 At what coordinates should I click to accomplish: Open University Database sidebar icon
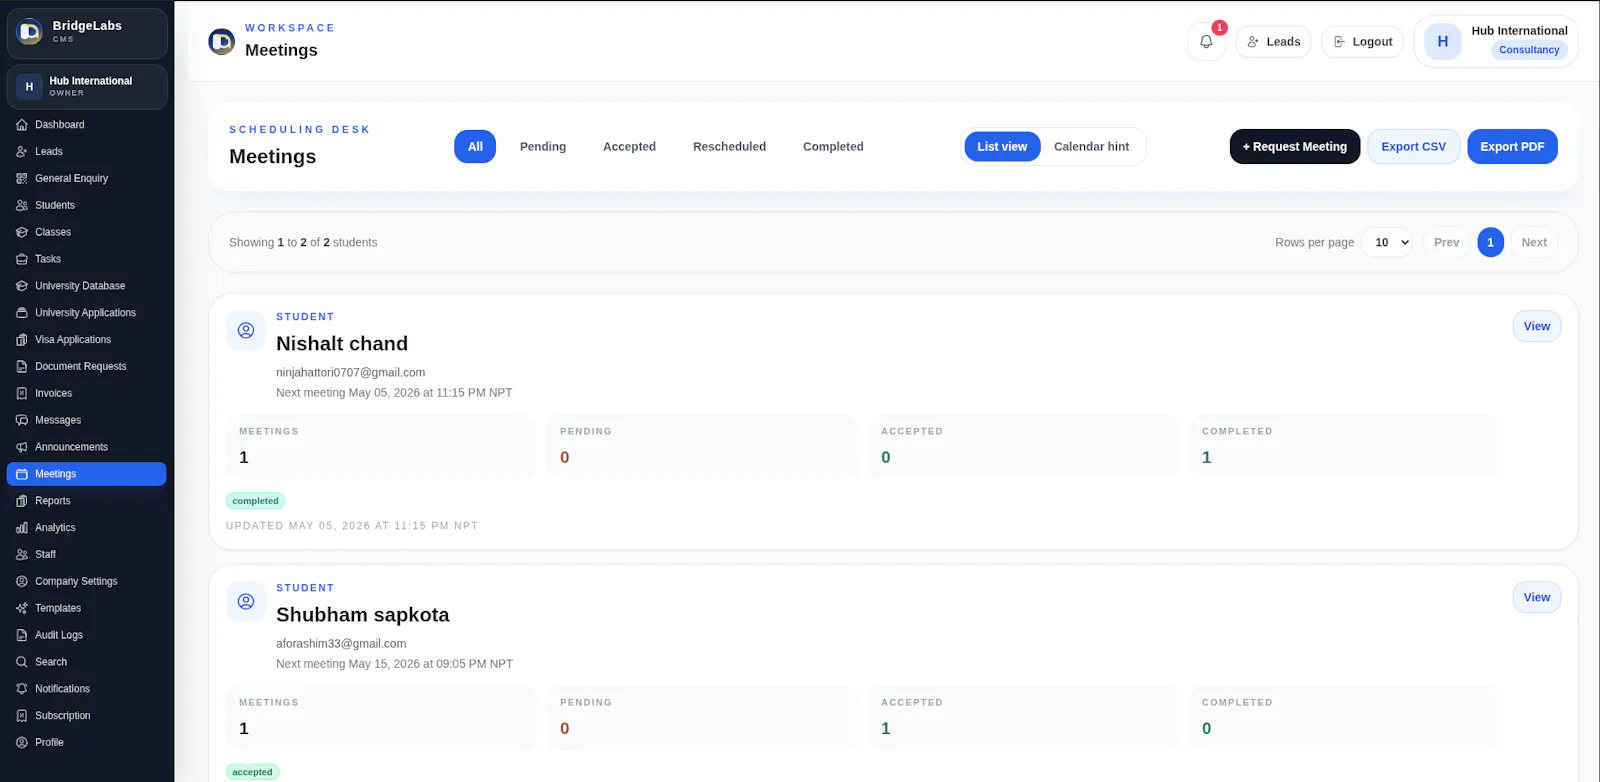(22, 286)
